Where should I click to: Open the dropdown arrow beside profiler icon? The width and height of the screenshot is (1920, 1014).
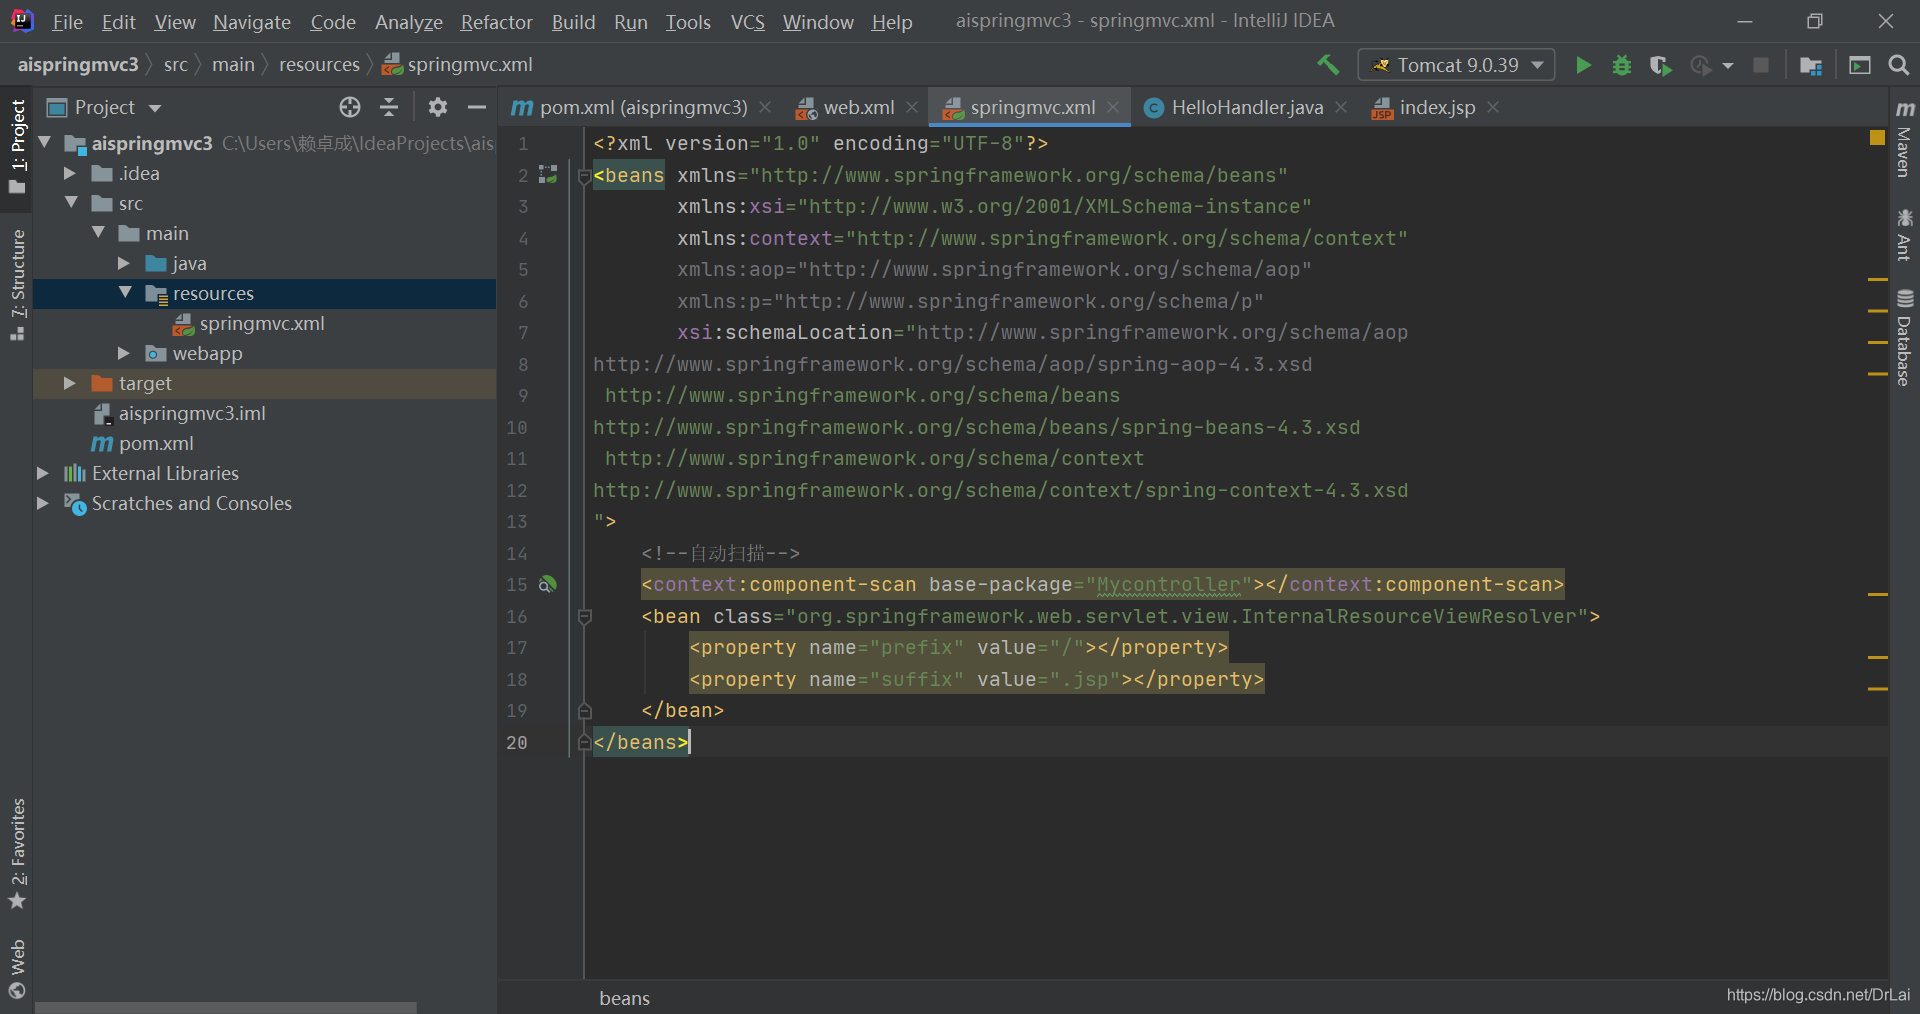click(x=1728, y=66)
